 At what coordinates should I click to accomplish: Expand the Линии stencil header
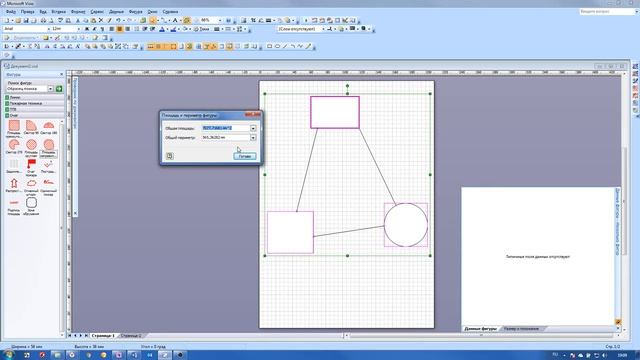(34, 98)
